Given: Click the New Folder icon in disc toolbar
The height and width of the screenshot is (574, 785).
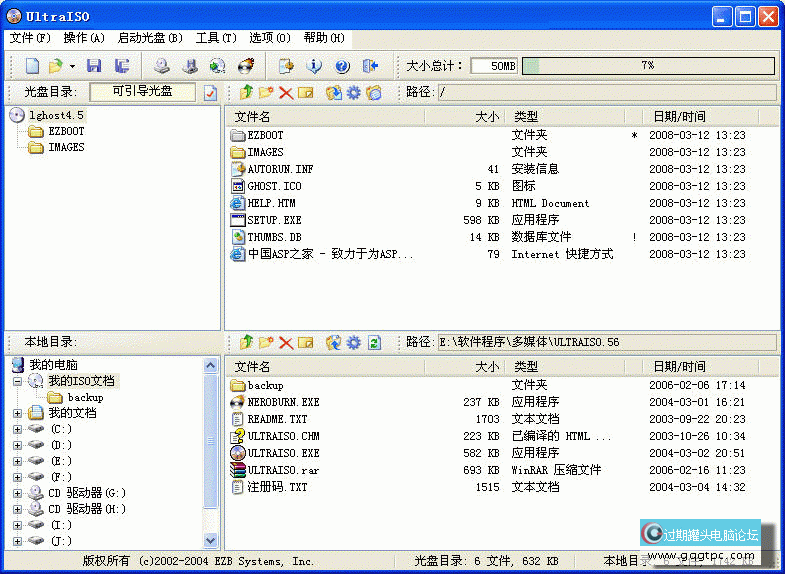Looking at the screenshot, I should tap(265, 93).
